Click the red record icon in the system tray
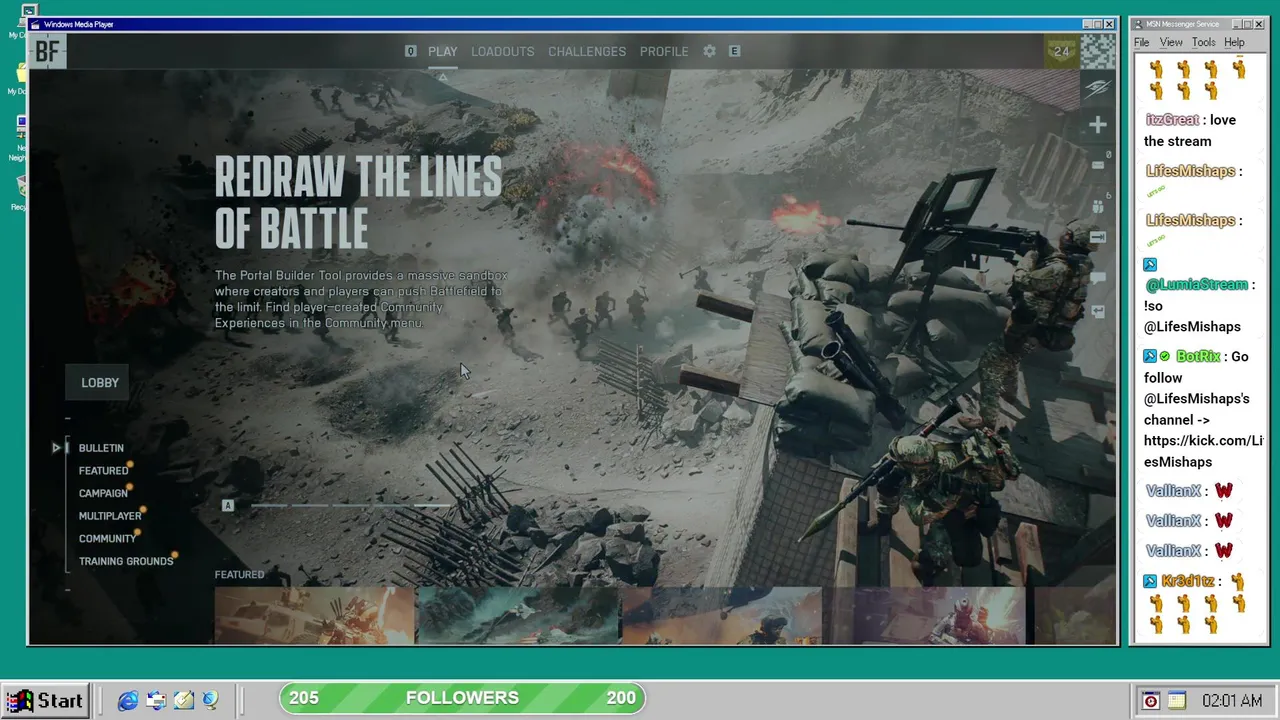Viewport: 1280px width, 720px height. tap(1151, 701)
